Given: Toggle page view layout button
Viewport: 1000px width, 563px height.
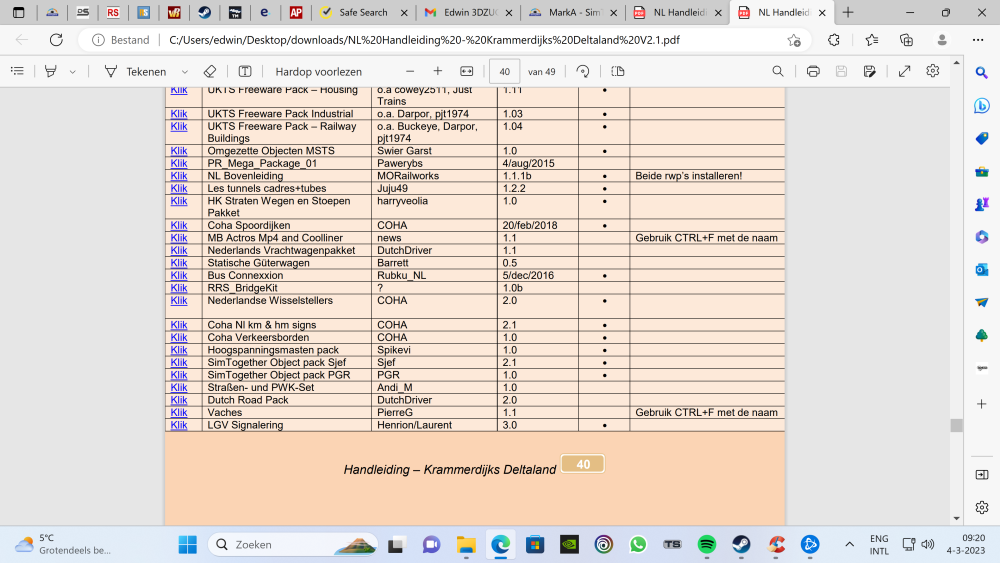Looking at the screenshot, I should [x=618, y=71].
